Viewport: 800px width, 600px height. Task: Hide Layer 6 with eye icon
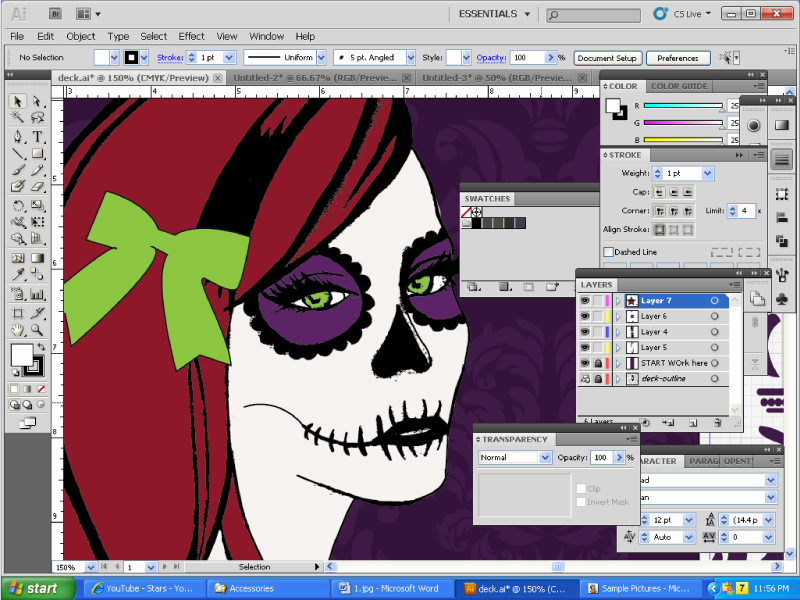585,316
